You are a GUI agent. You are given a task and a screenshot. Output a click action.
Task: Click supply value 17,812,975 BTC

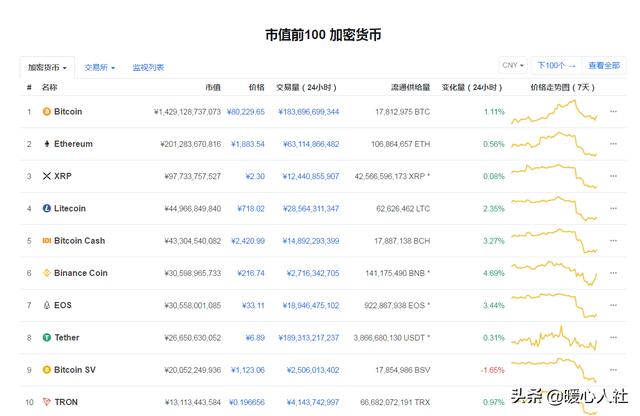(x=402, y=111)
